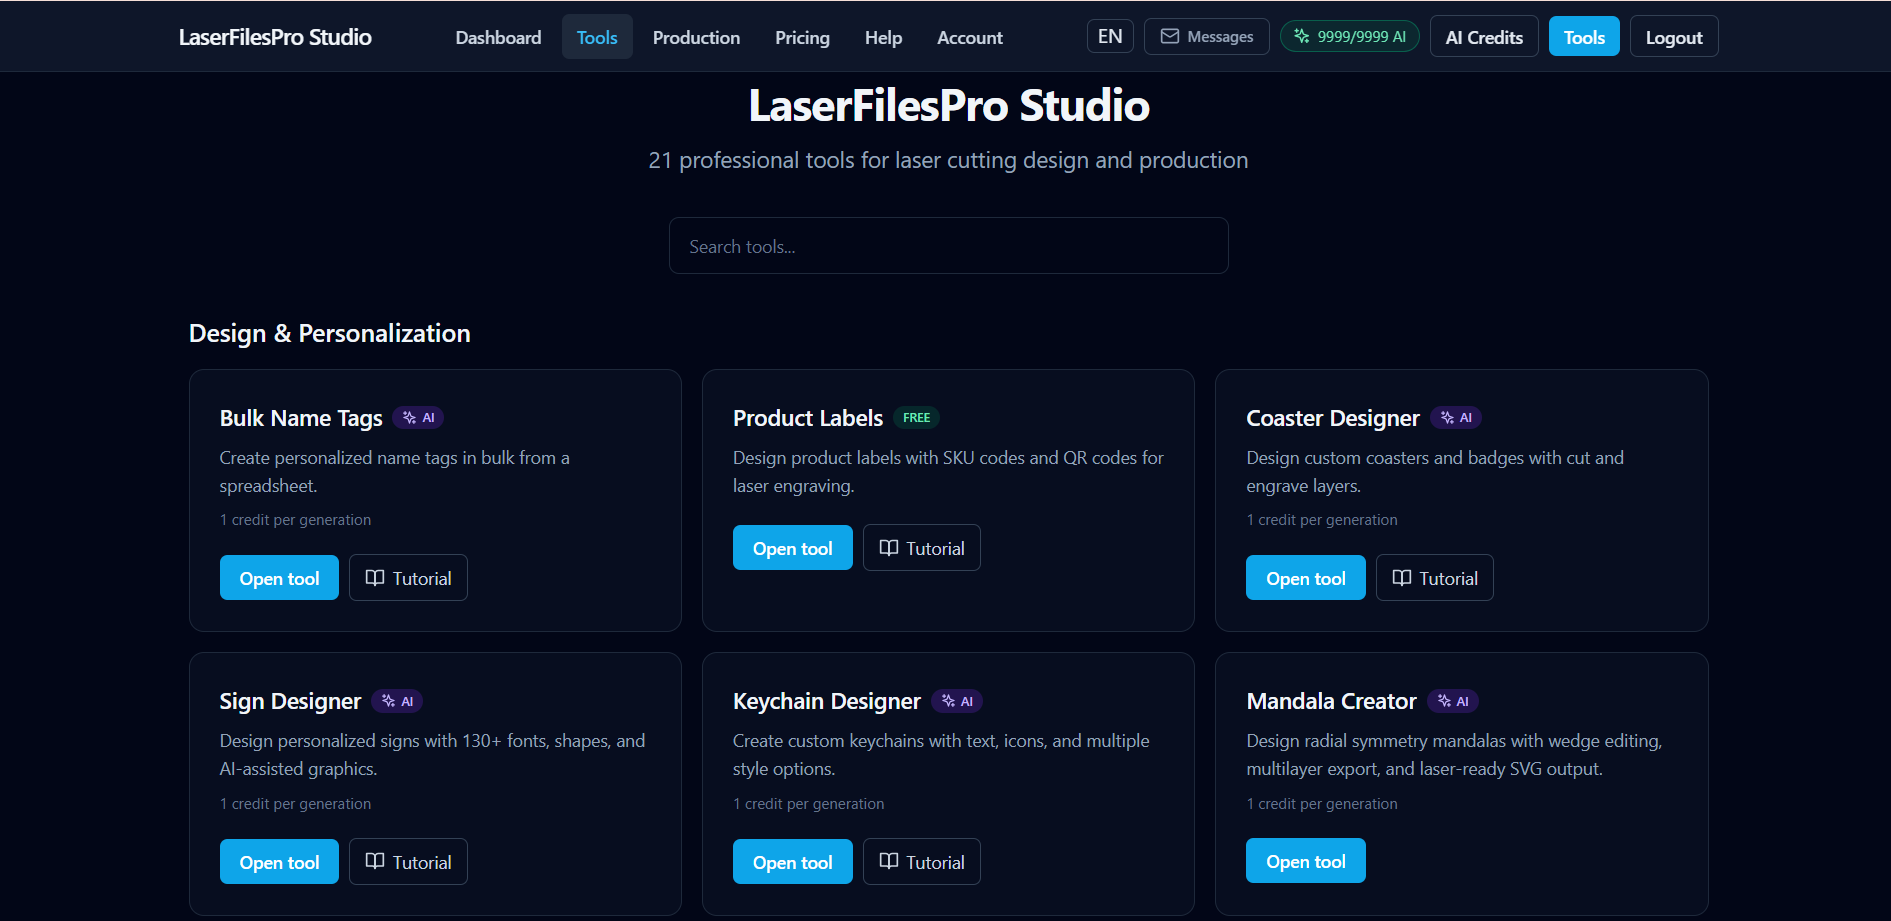Open the Account menu
The width and height of the screenshot is (1891, 921).
(x=969, y=37)
